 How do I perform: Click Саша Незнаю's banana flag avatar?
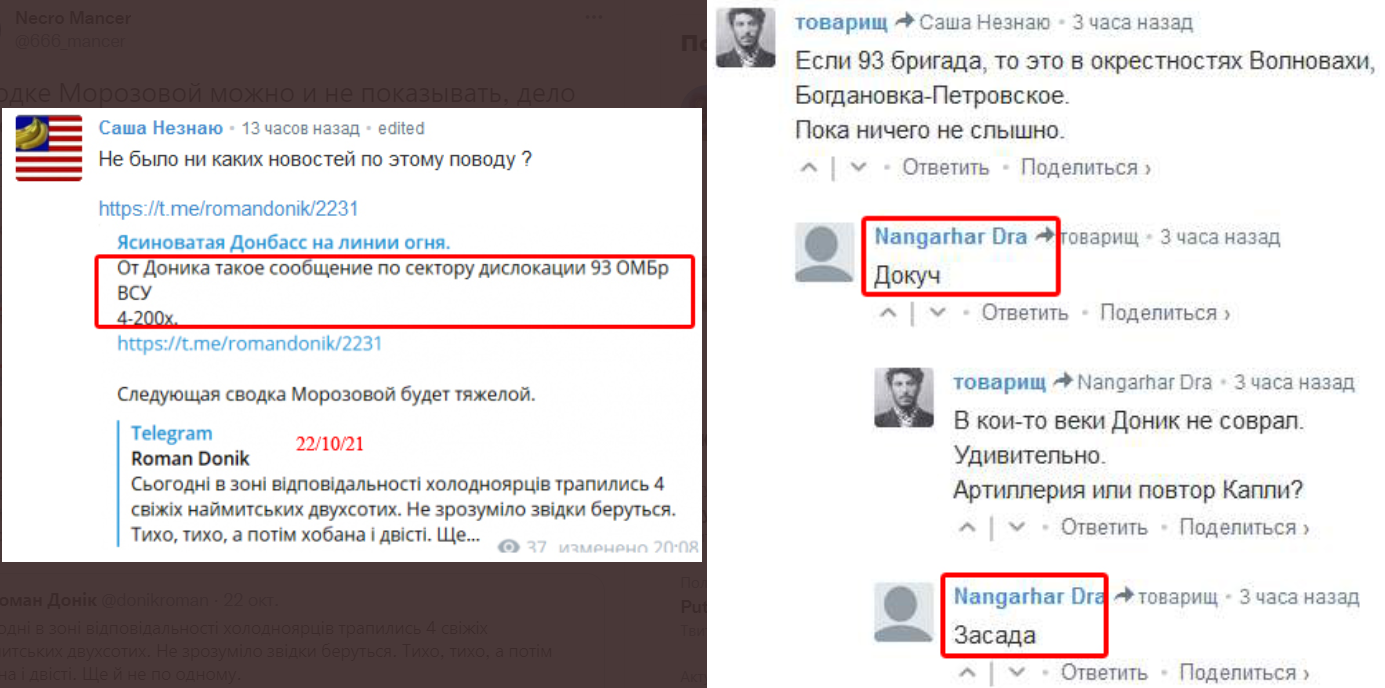[x=49, y=148]
